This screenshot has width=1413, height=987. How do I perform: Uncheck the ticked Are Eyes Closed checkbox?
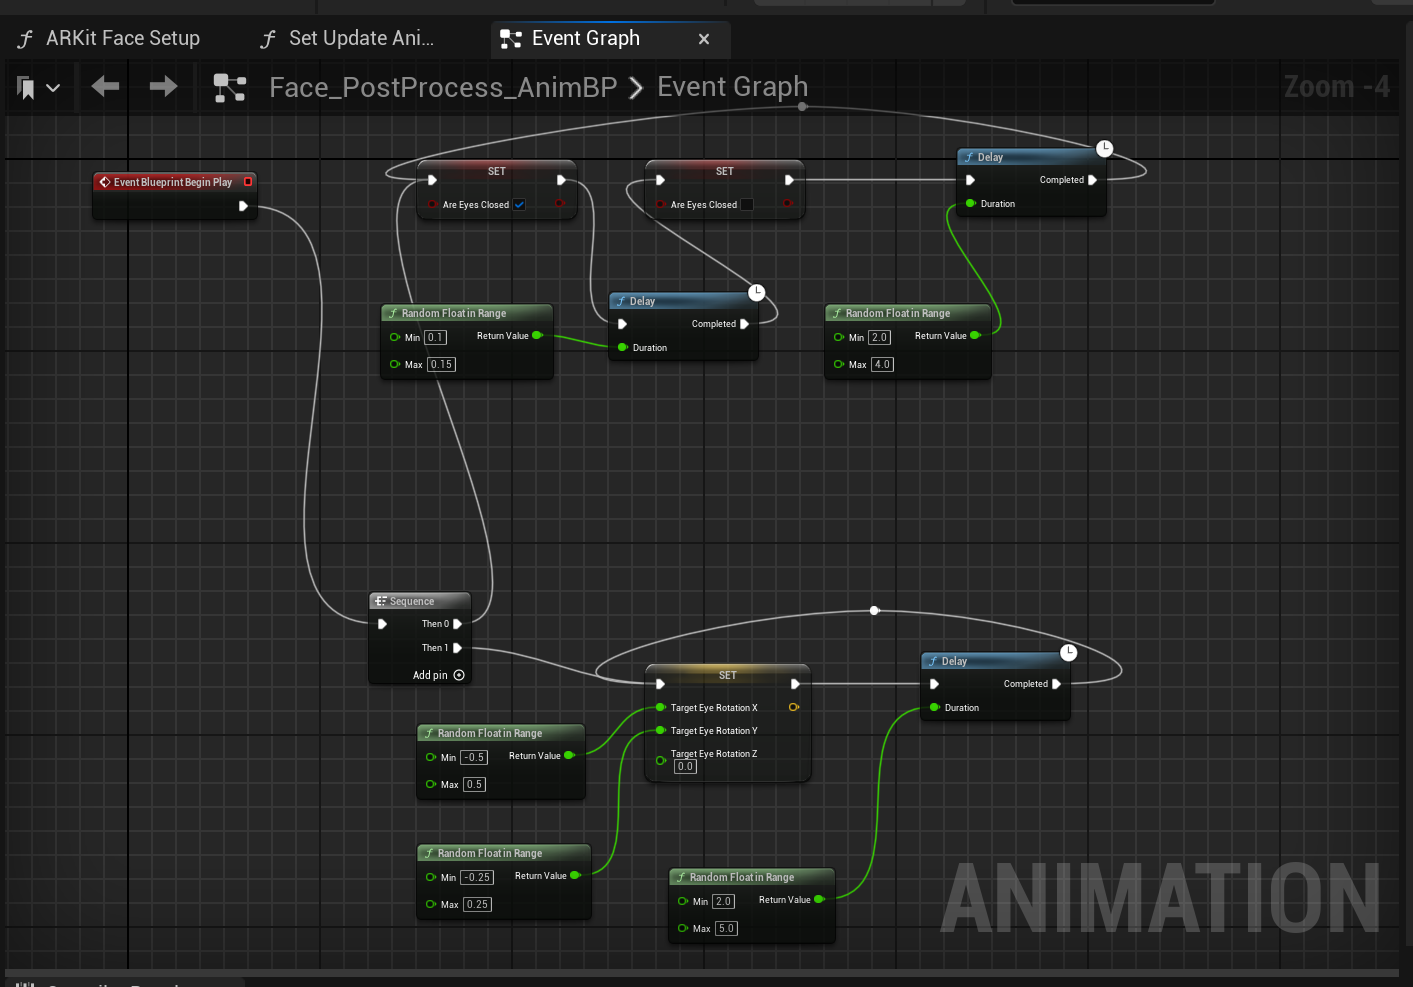[x=519, y=205]
